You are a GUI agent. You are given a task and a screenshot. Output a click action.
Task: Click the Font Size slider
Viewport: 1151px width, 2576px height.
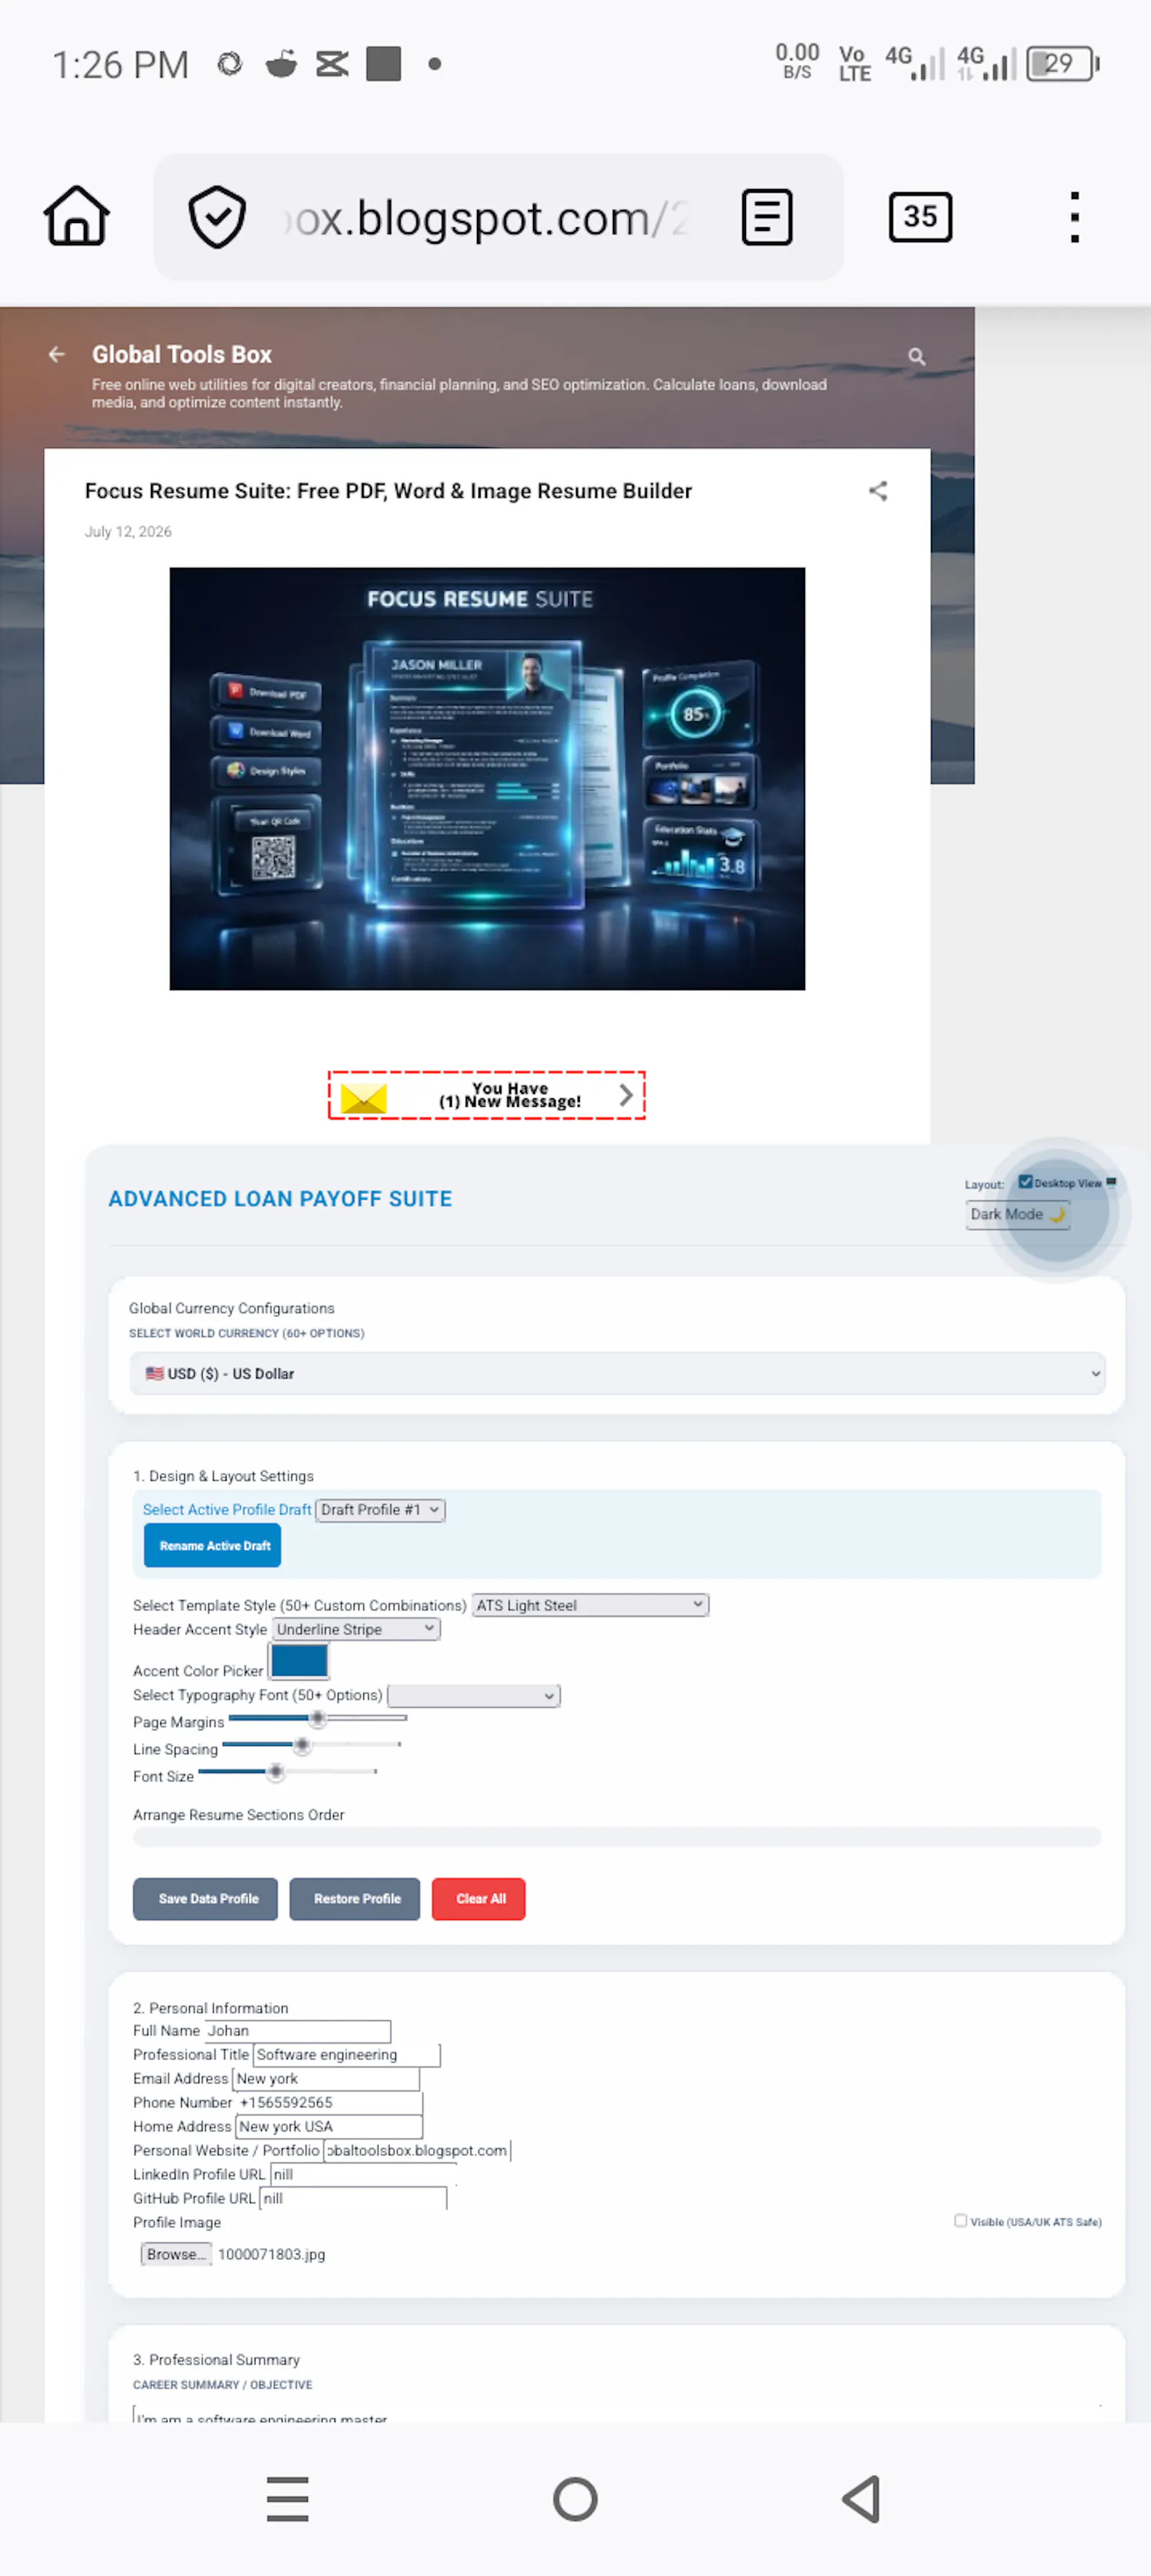click(287, 1772)
